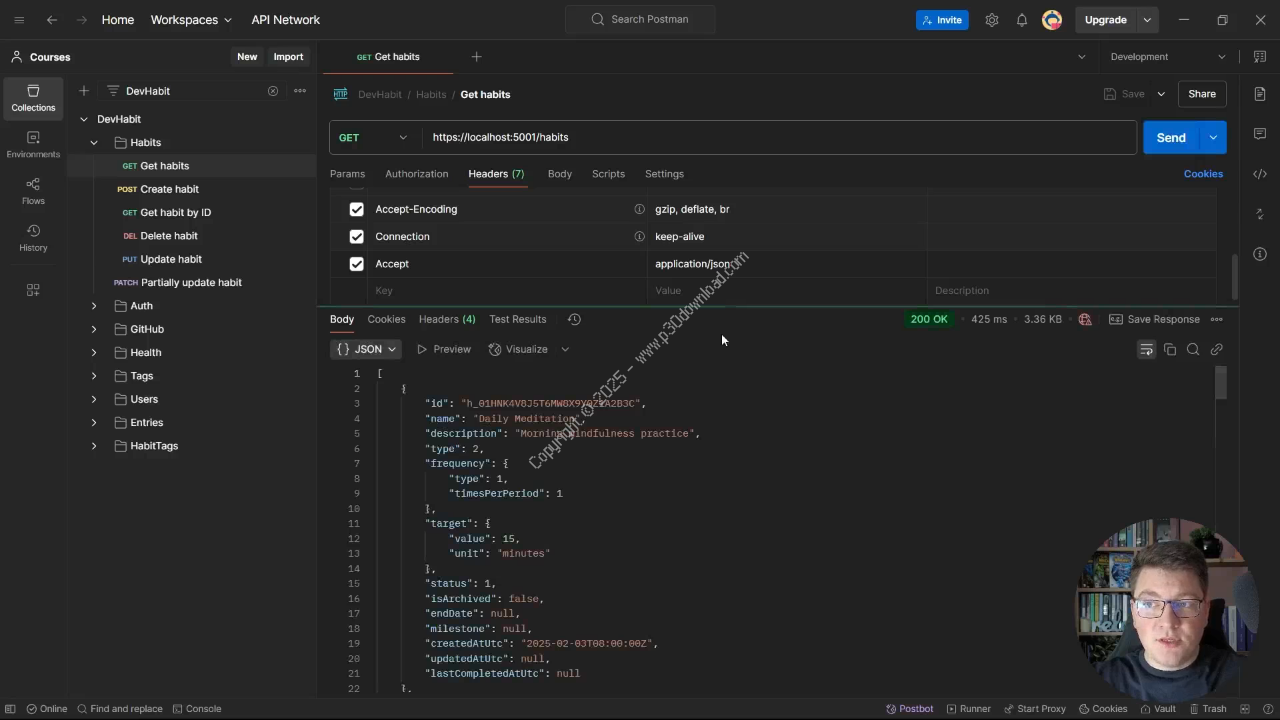Open the Environments sidebar panel
Image resolution: width=1280 pixels, height=720 pixels.
(x=33, y=145)
